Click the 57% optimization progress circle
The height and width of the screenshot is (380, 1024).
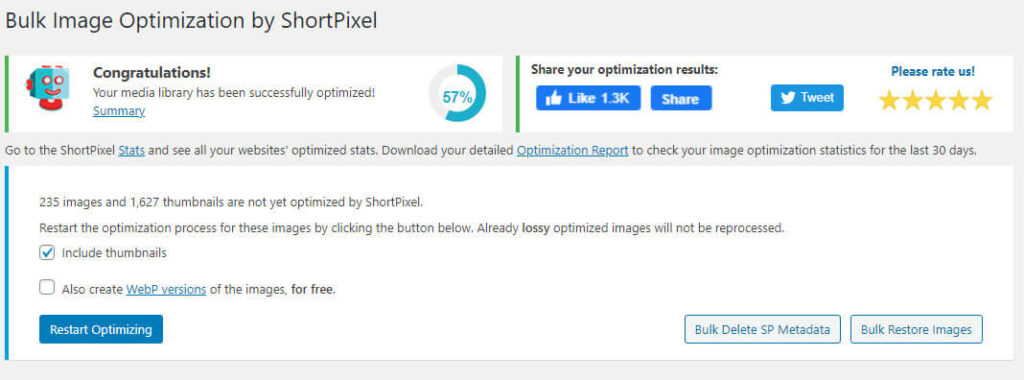(x=457, y=93)
